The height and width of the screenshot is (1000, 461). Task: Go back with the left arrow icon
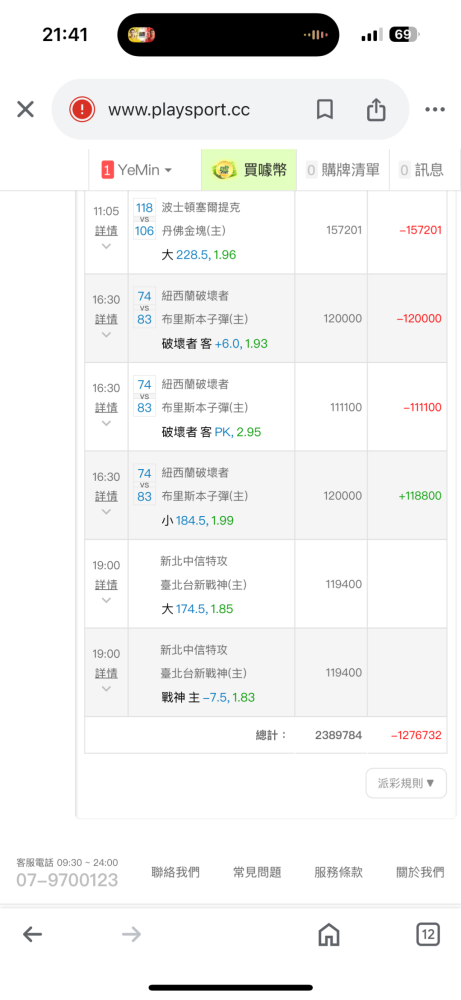coord(32,935)
